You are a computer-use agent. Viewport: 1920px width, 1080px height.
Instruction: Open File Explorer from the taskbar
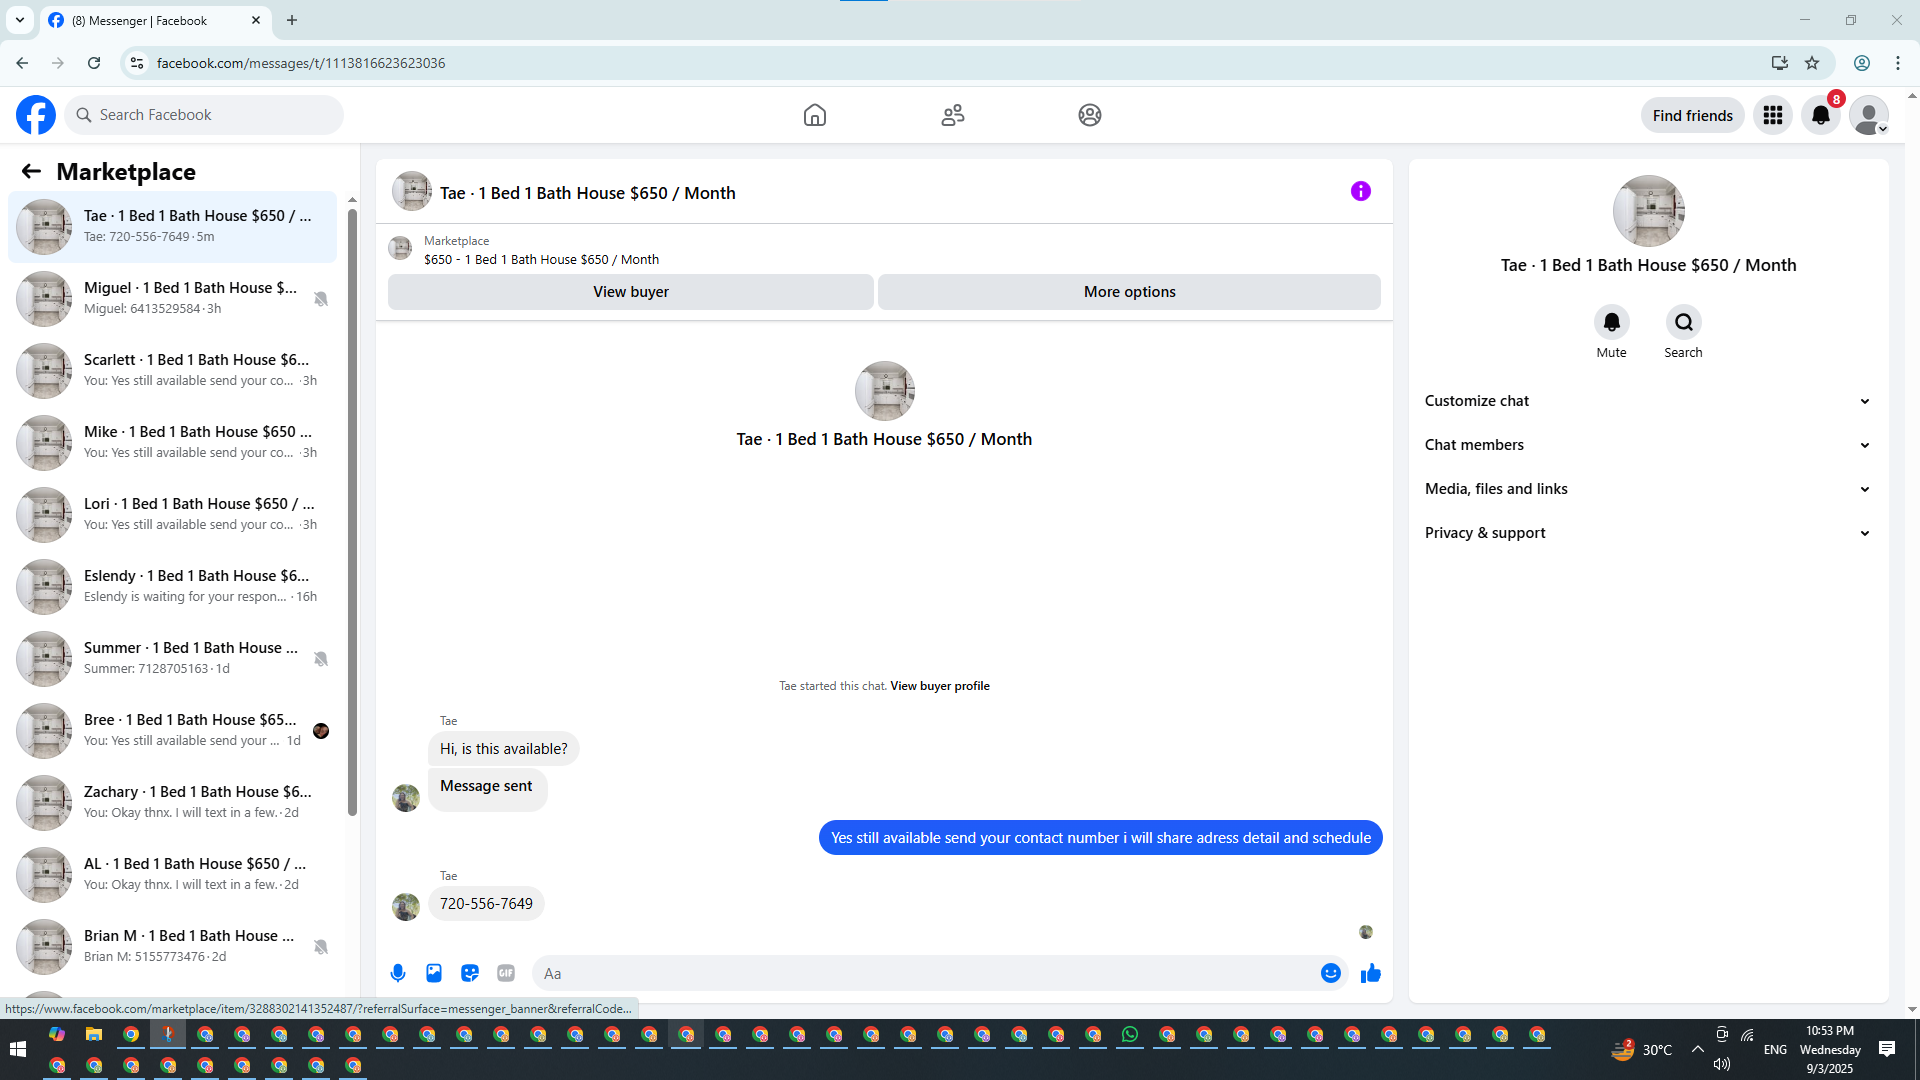[x=94, y=1035]
